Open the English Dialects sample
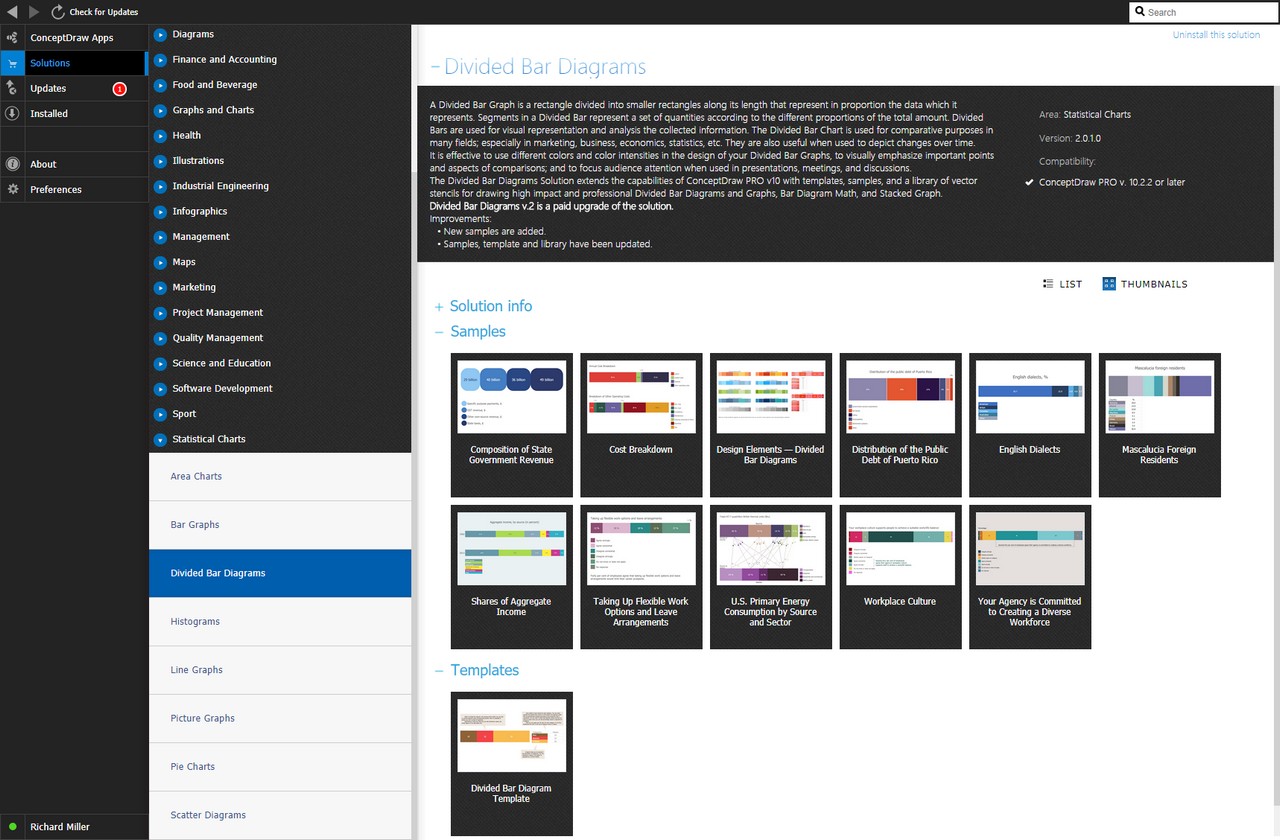Image resolution: width=1280 pixels, height=840 pixels. [1030, 425]
